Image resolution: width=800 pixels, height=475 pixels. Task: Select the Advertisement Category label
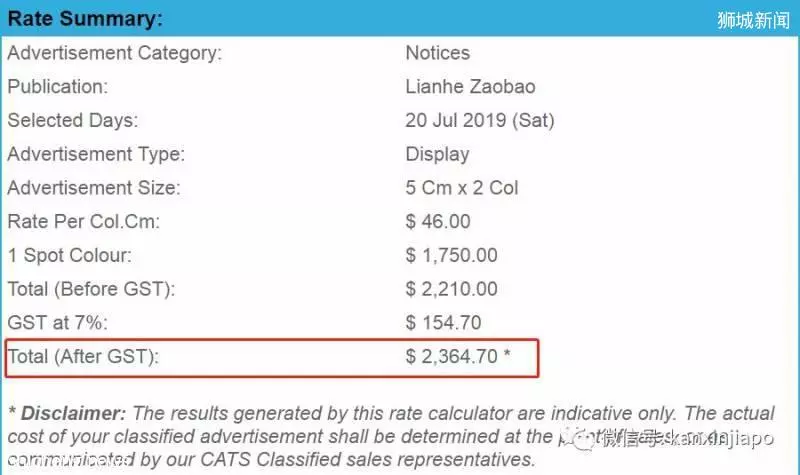[115, 53]
